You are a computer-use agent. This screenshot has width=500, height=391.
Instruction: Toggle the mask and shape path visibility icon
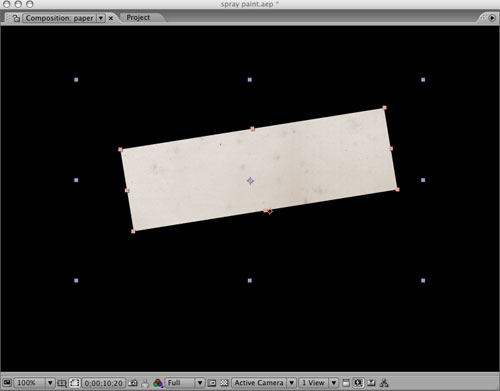(74, 383)
